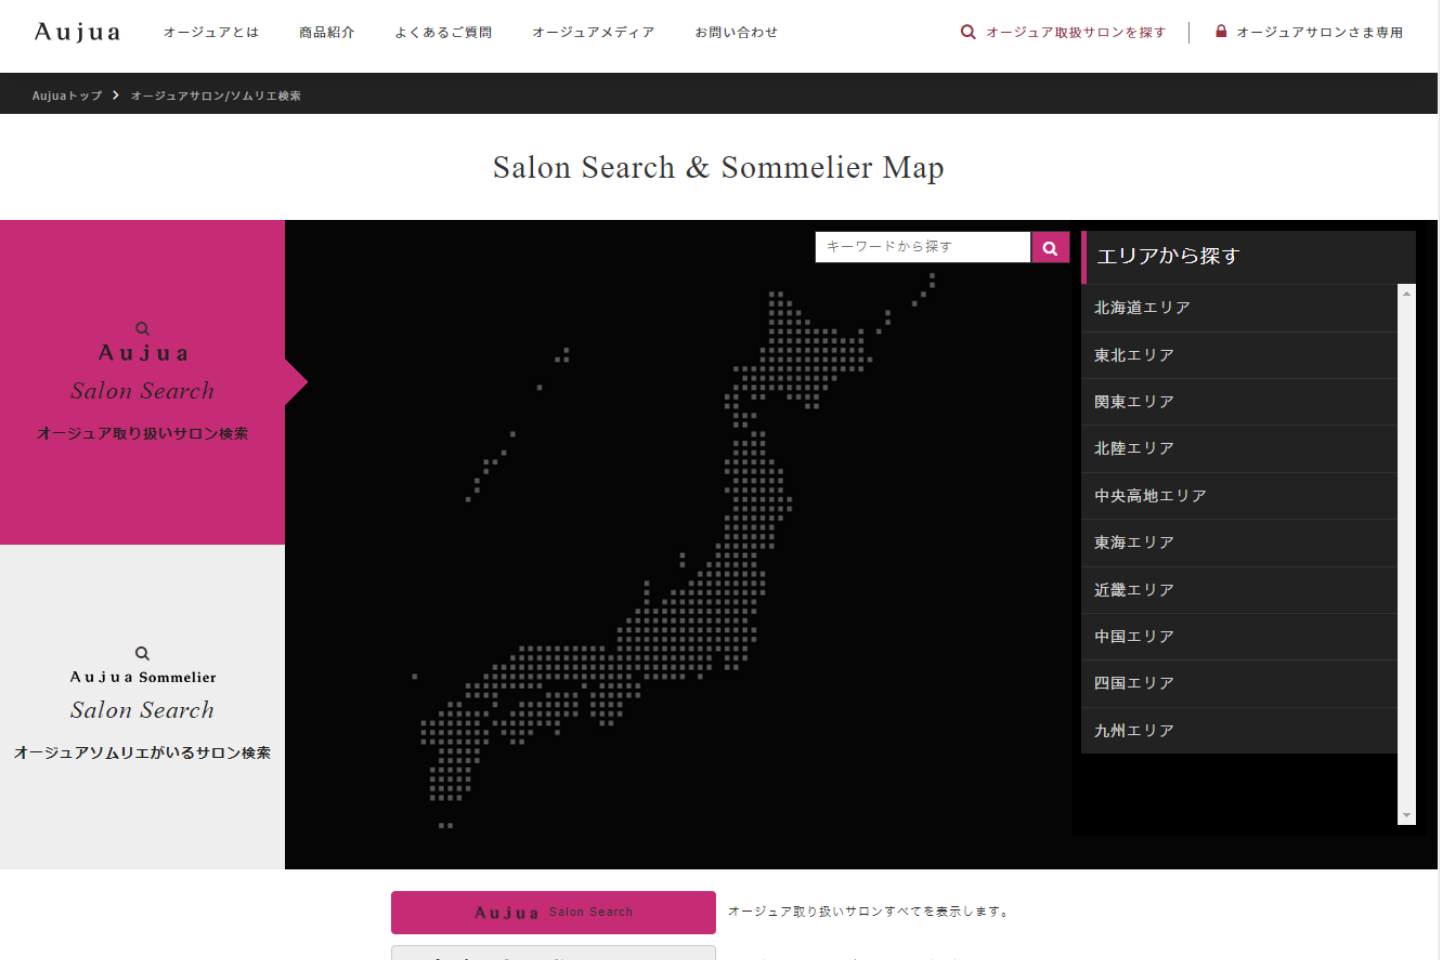Select 東海エリア in the area list
The width and height of the screenshot is (1440, 960).
(1239, 543)
